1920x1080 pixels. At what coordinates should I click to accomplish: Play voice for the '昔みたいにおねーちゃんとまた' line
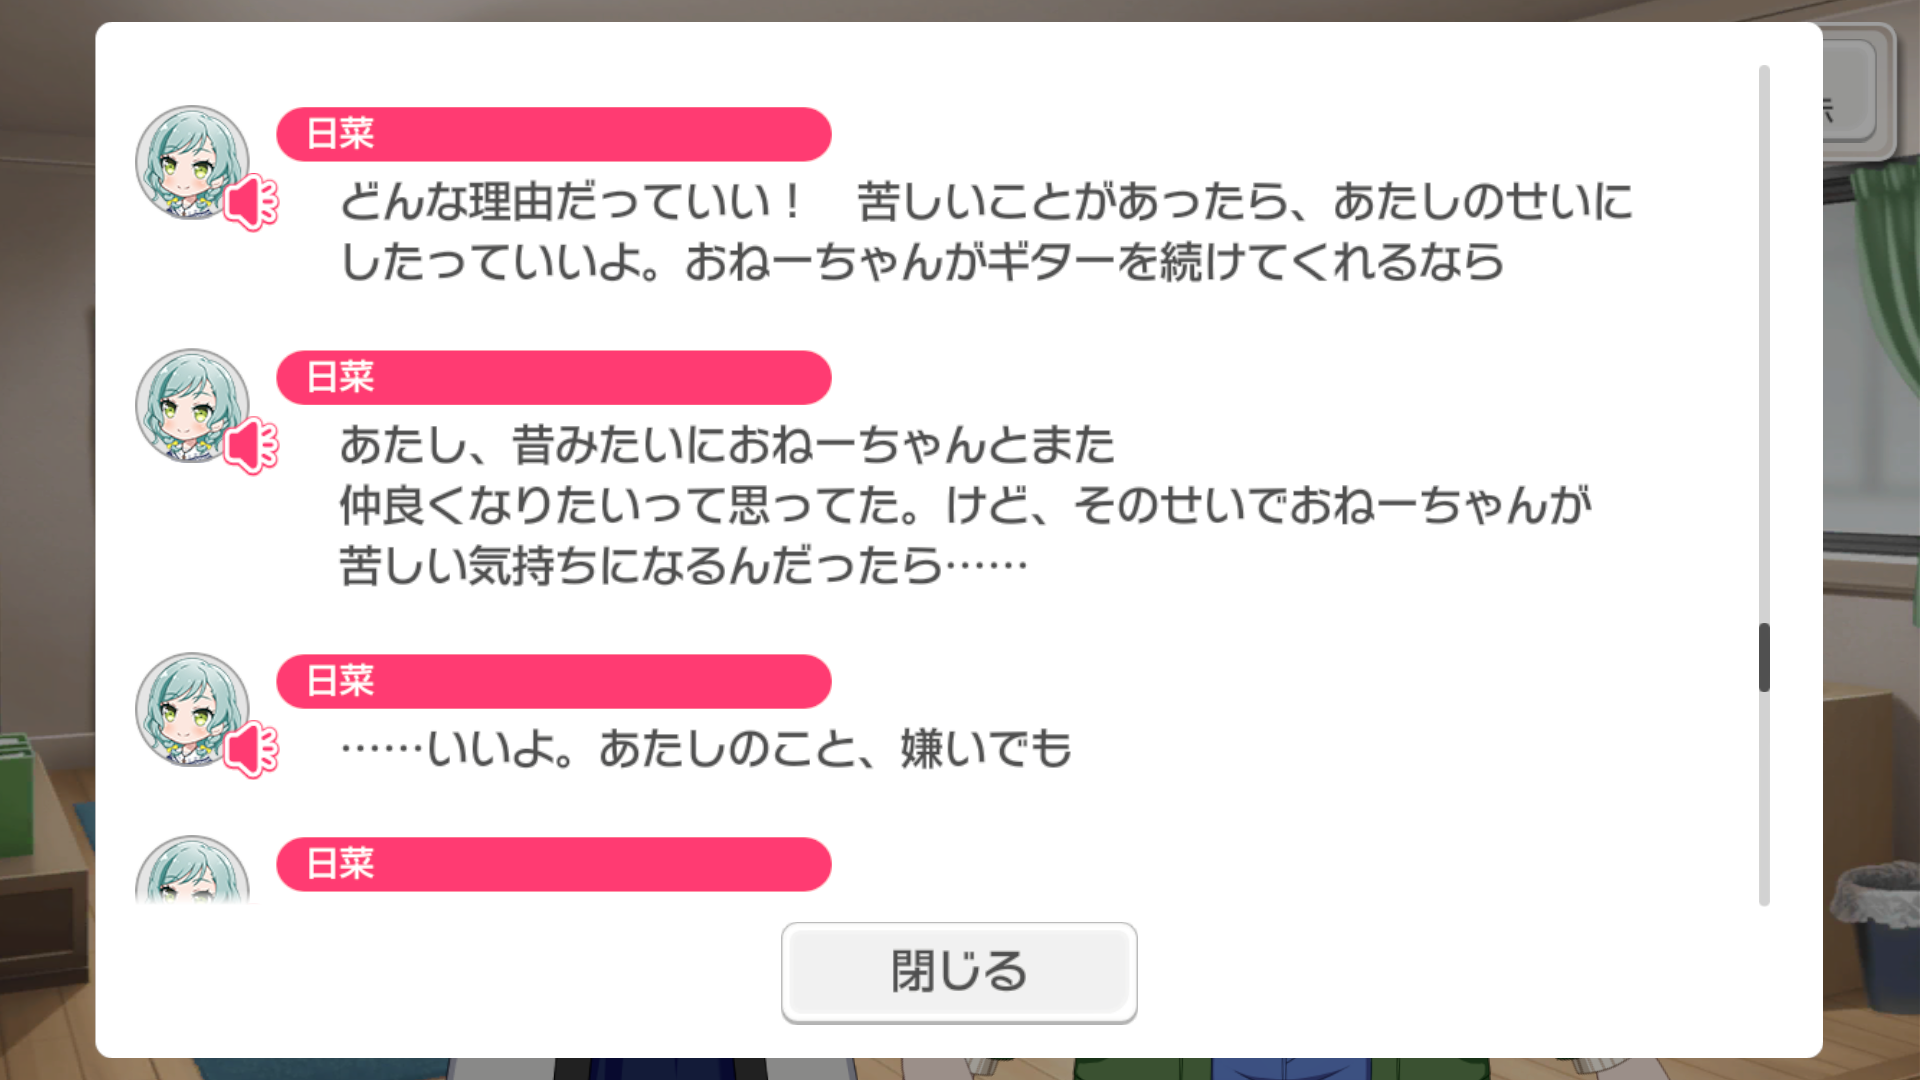250,446
